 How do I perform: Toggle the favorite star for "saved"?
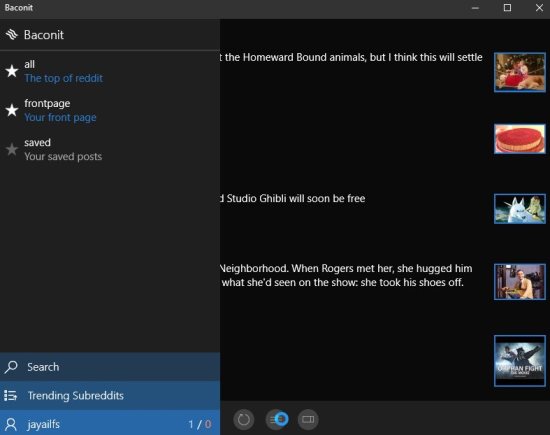[x=12, y=149]
